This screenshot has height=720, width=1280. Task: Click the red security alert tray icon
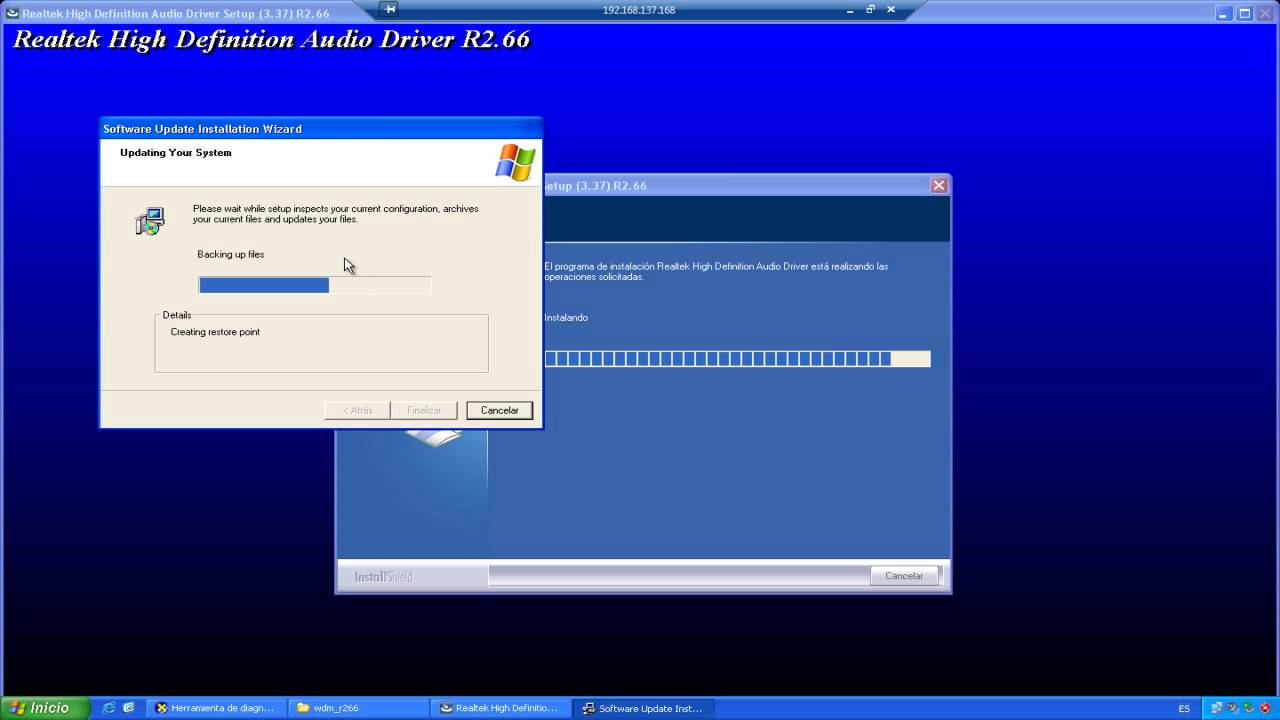pyautogui.click(x=1267, y=708)
